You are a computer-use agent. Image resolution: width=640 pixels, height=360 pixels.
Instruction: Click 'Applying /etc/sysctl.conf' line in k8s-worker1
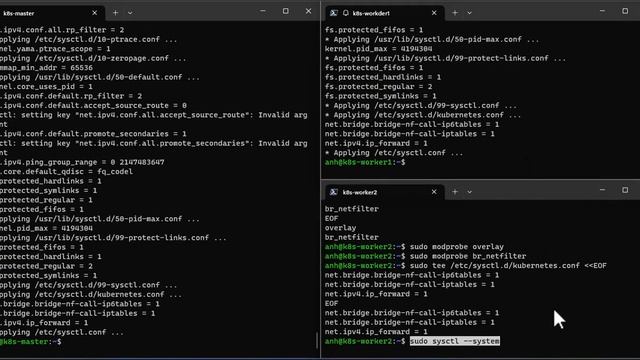pos(394,153)
